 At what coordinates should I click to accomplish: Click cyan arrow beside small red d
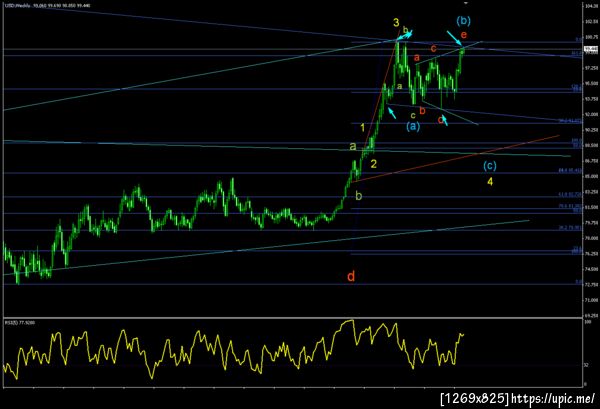[x=444, y=121]
